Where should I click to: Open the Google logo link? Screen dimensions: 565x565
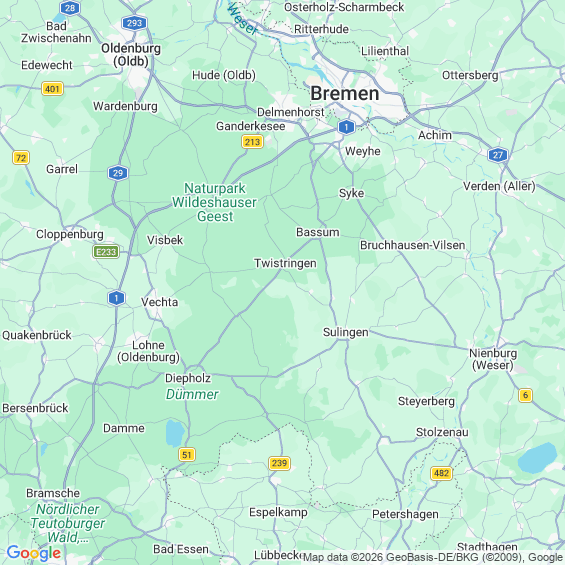[x=34, y=553]
